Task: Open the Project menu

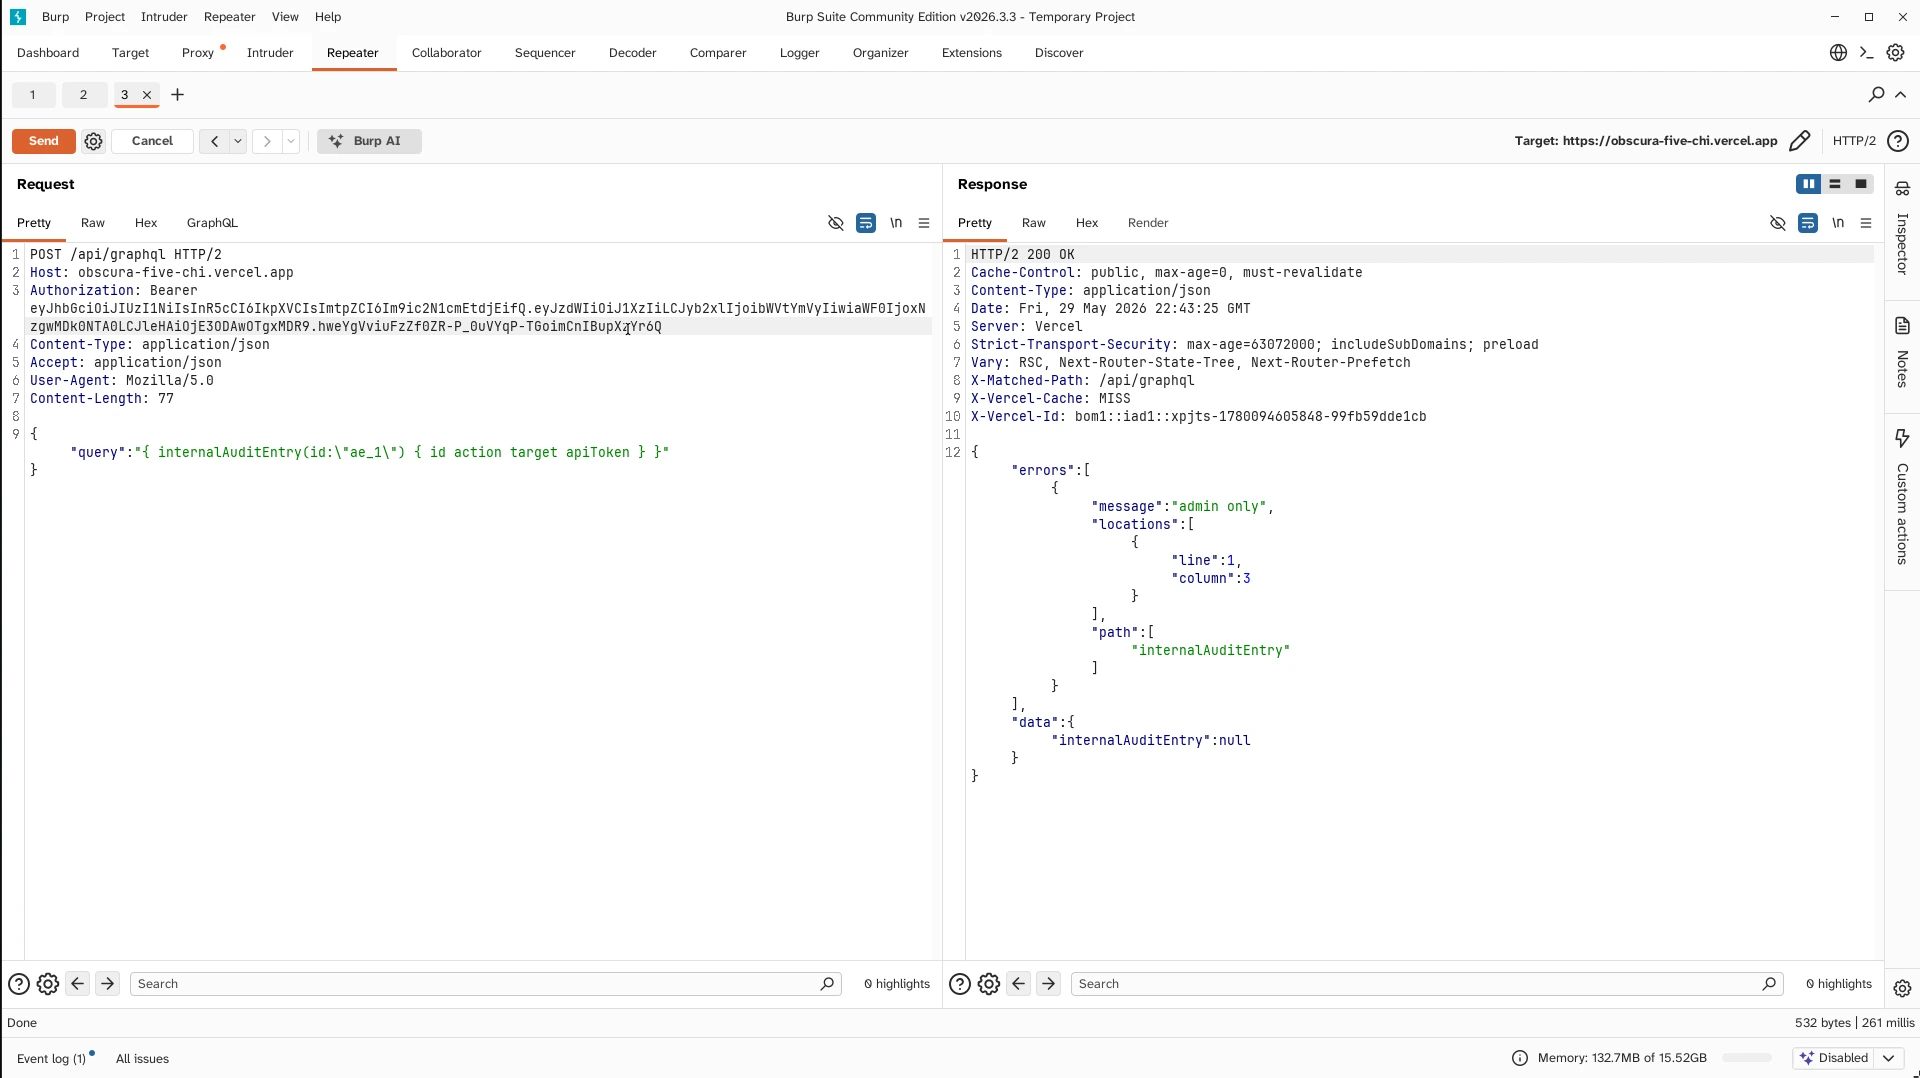Action: point(105,17)
